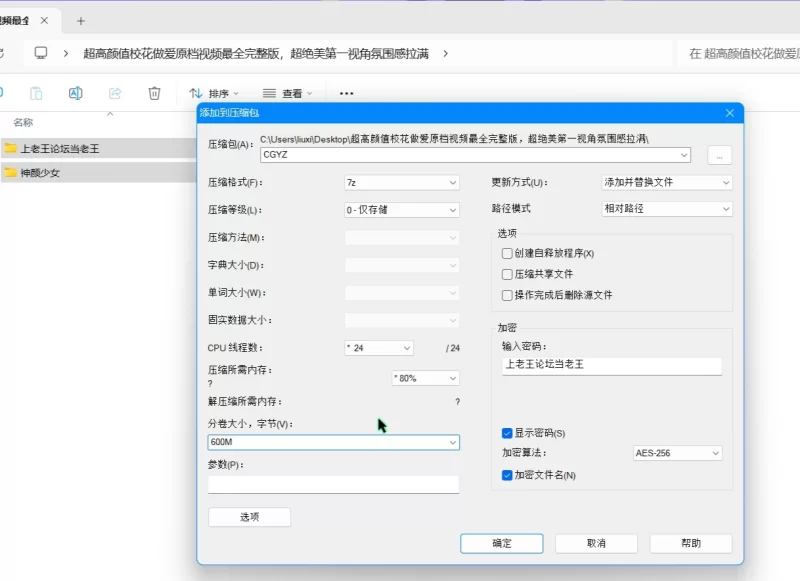Click the disabled 固实数据大小 dropdown

pyautogui.click(x=402, y=320)
